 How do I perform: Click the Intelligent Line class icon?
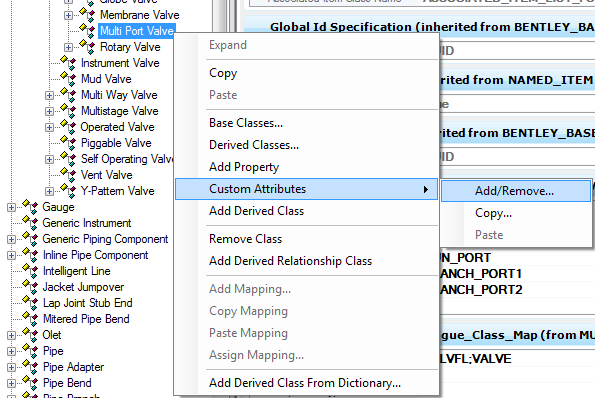point(30,271)
